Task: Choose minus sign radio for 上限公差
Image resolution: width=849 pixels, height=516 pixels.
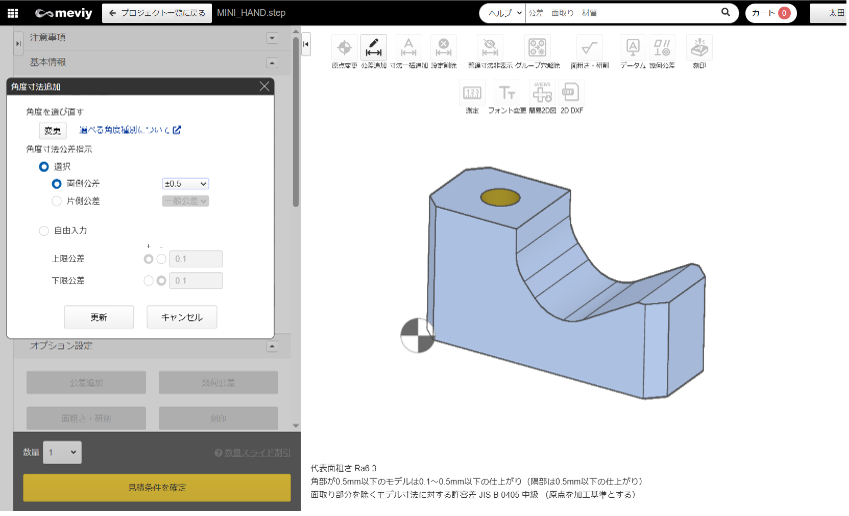Action: (x=161, y=259)
